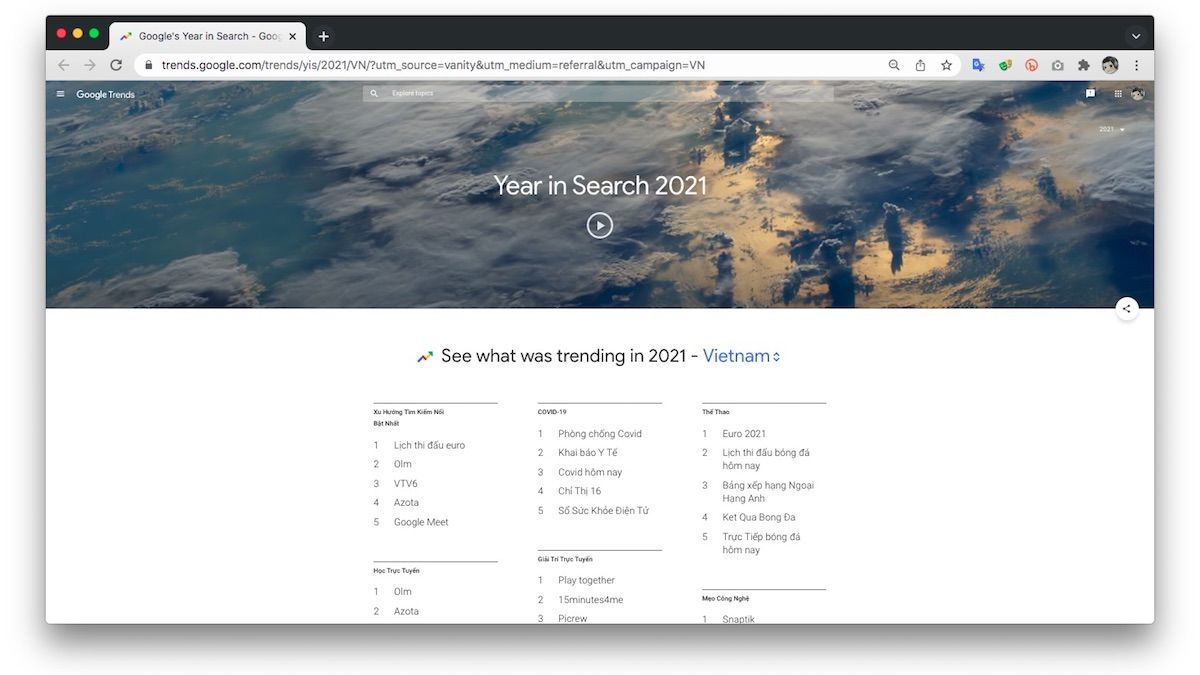Image resolution: width=1200 pixels, height=675 pixels.
Task: Open 'Azota' in the top trending list
Action: pos(406,502)
